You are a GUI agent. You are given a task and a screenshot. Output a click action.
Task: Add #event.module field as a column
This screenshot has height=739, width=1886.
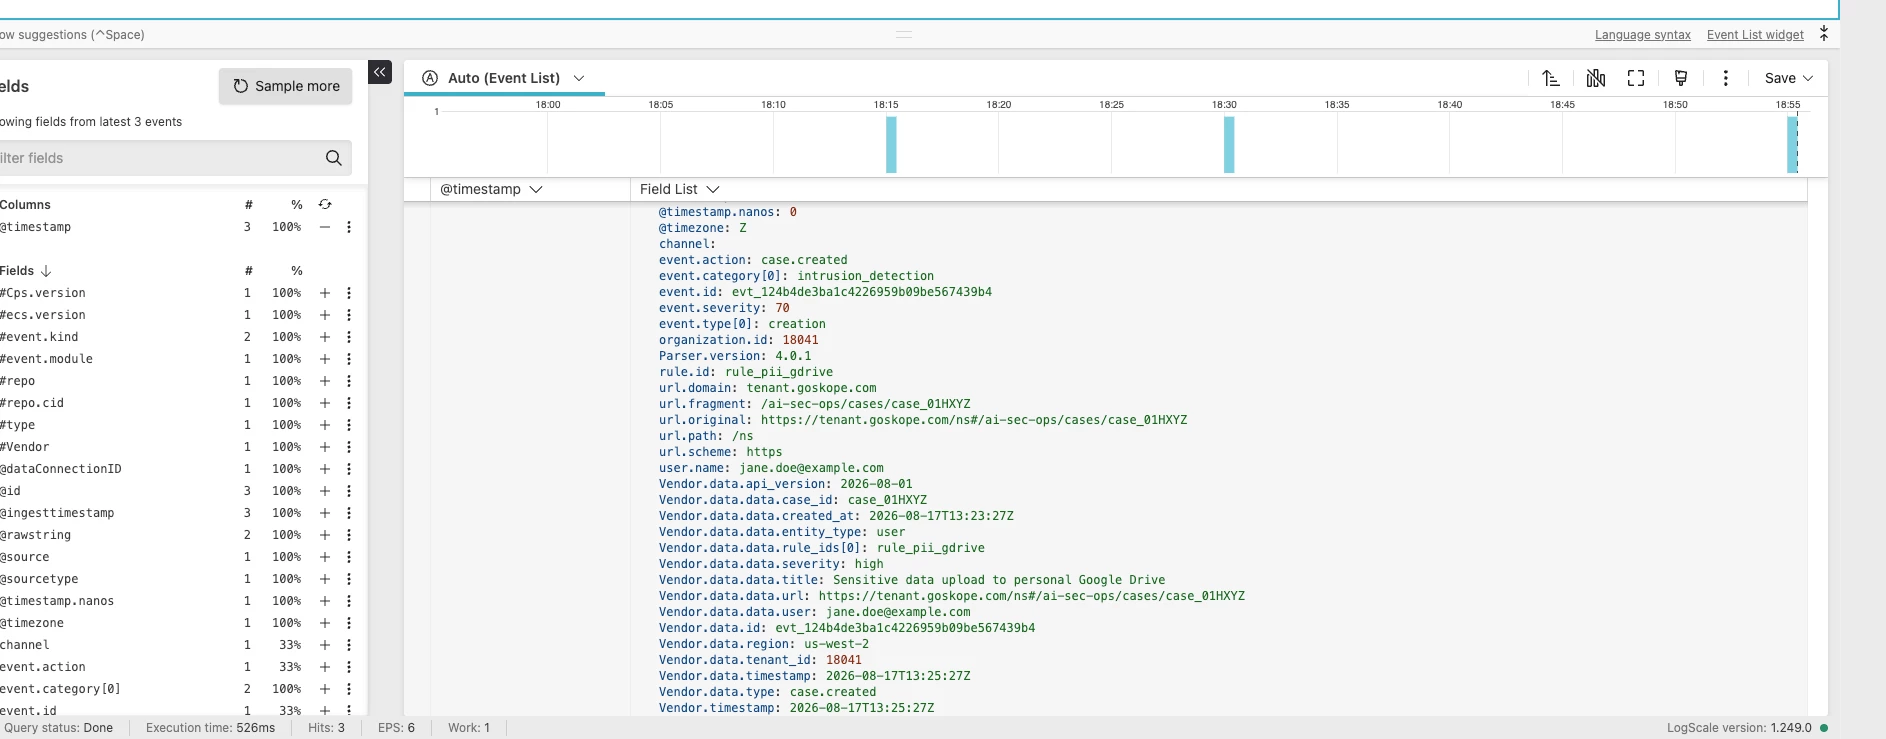(x=325, y=359)
